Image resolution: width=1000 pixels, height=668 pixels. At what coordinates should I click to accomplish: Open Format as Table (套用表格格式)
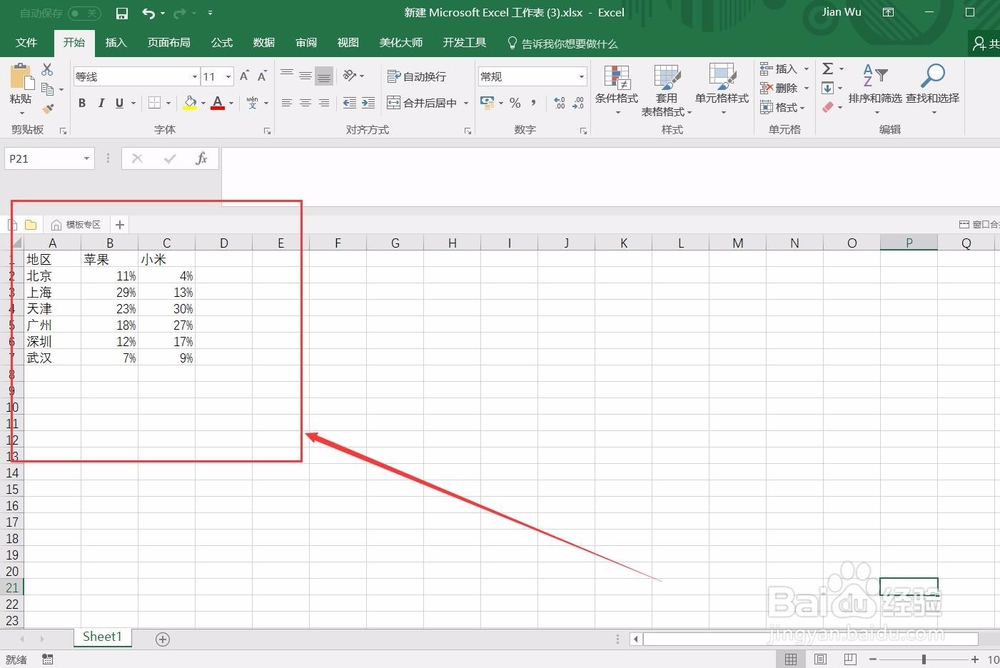(666, 89)
